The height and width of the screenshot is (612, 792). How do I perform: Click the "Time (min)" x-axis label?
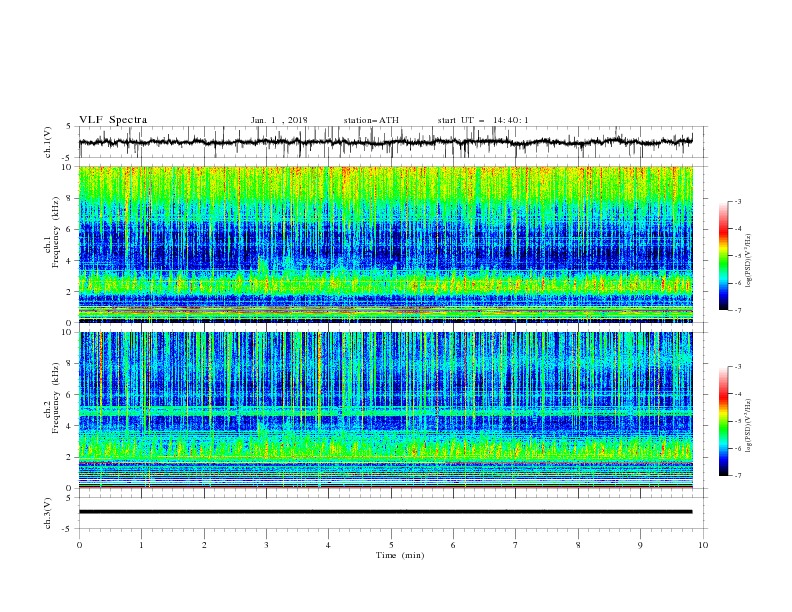[x=400, y=555]
